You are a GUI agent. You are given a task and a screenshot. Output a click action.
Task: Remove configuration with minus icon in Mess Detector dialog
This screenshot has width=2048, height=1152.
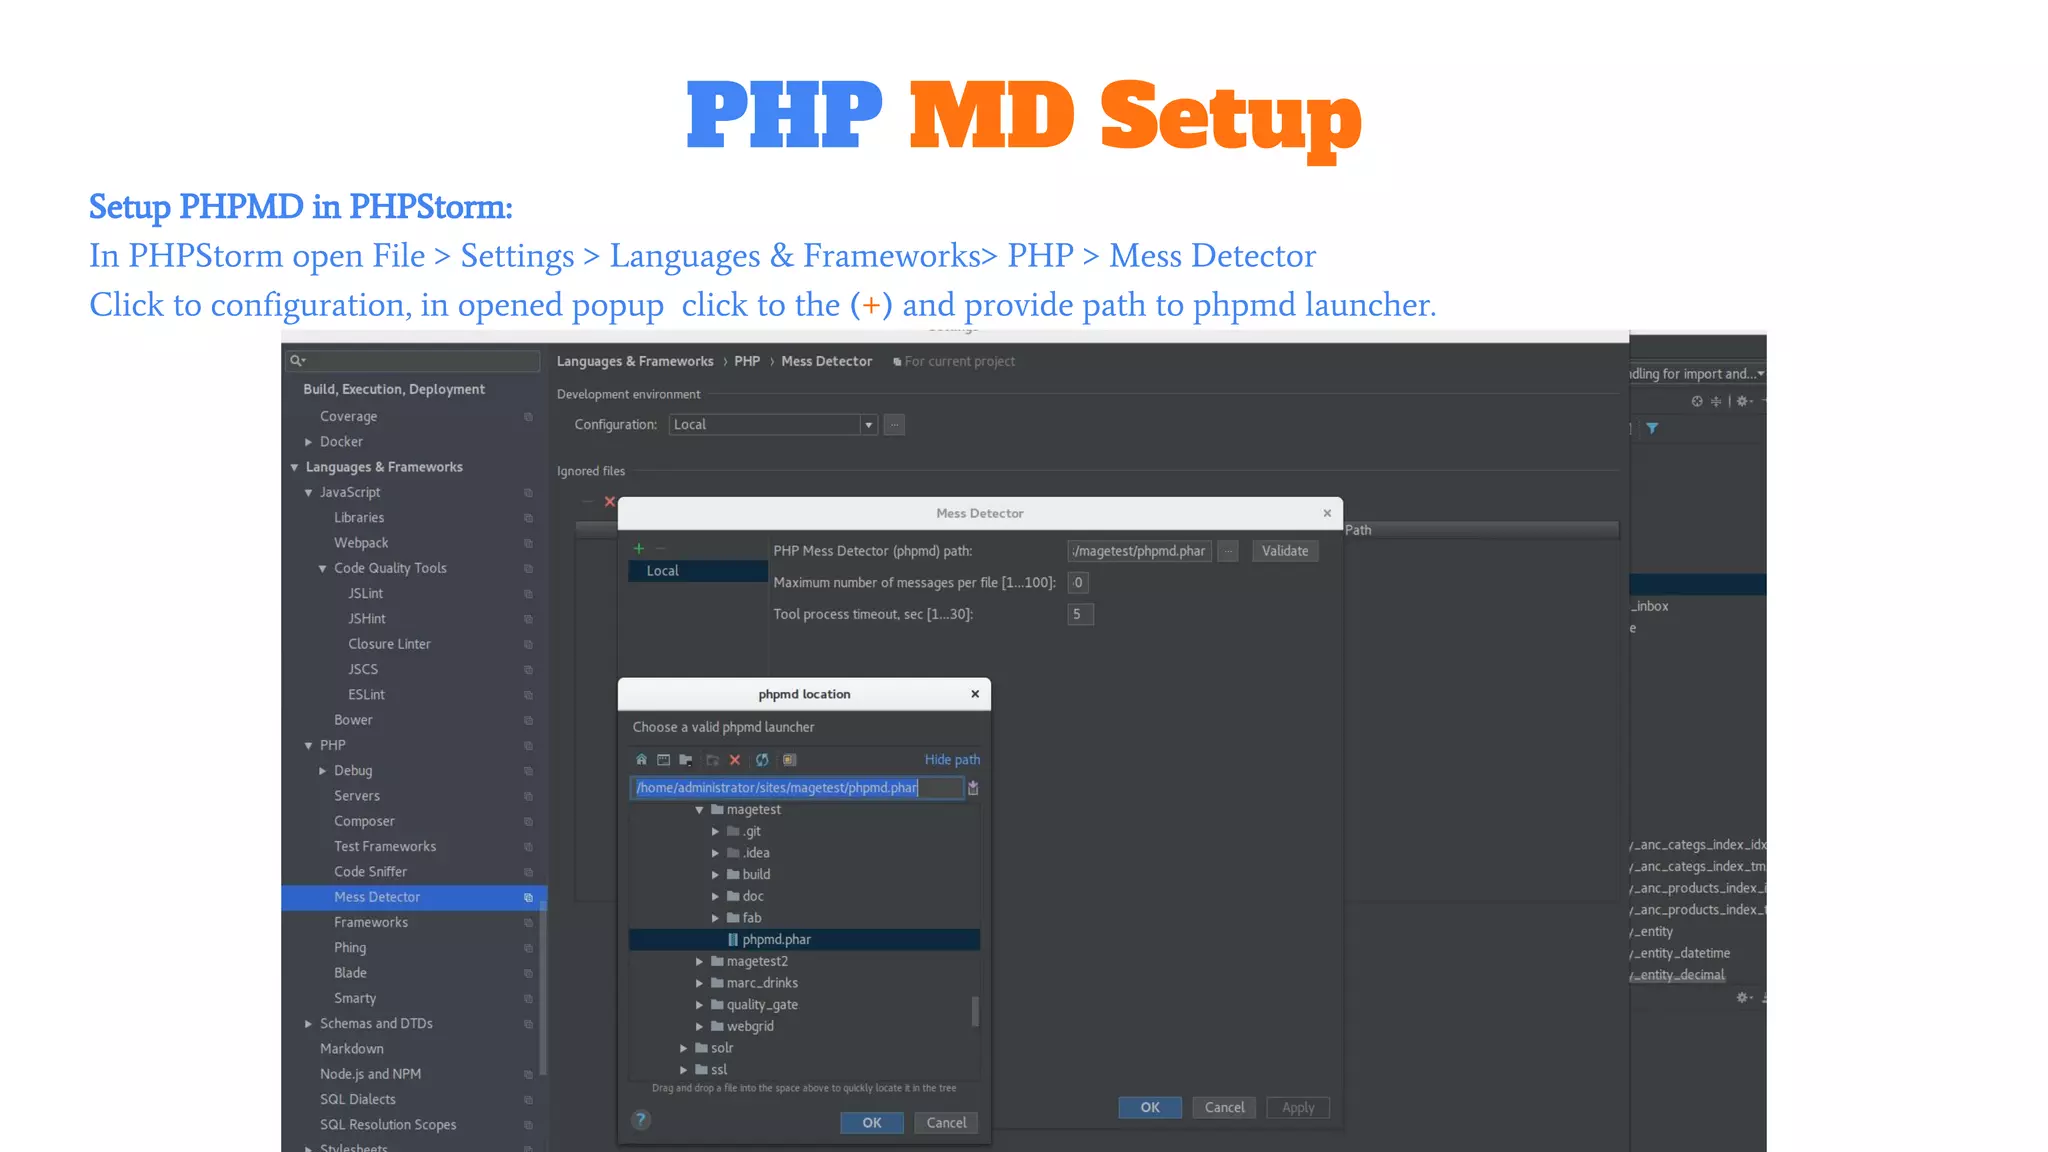tap(660, 548)
